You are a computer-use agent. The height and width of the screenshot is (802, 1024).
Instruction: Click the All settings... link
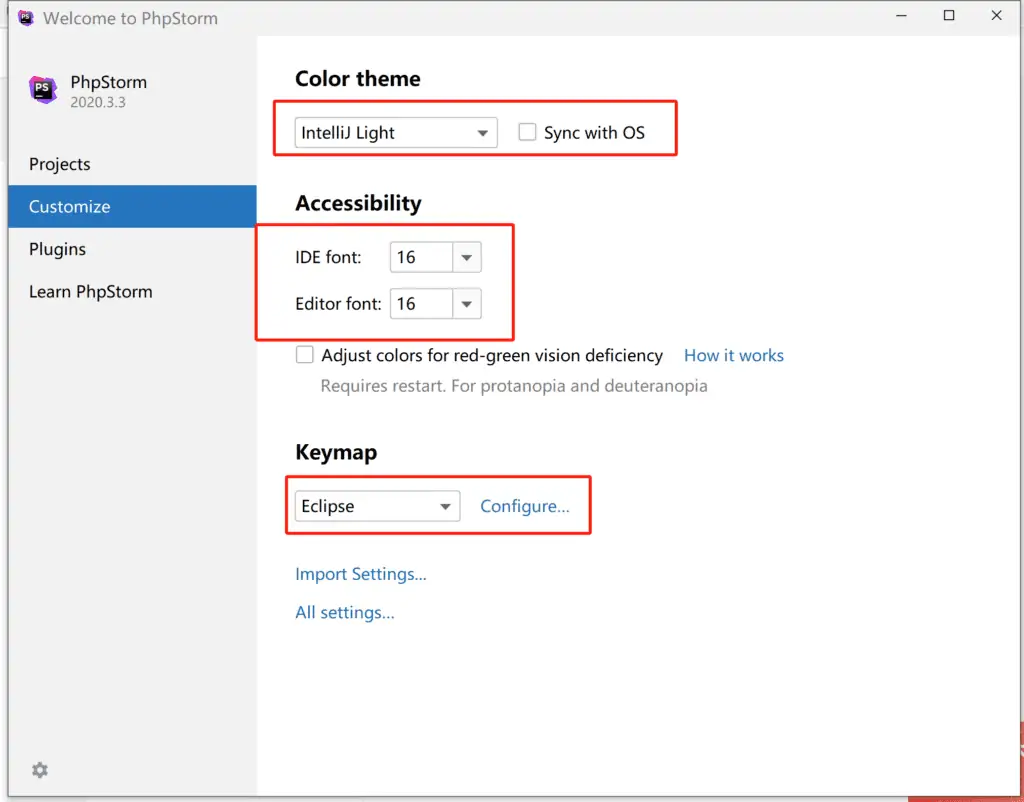point(345,612)
